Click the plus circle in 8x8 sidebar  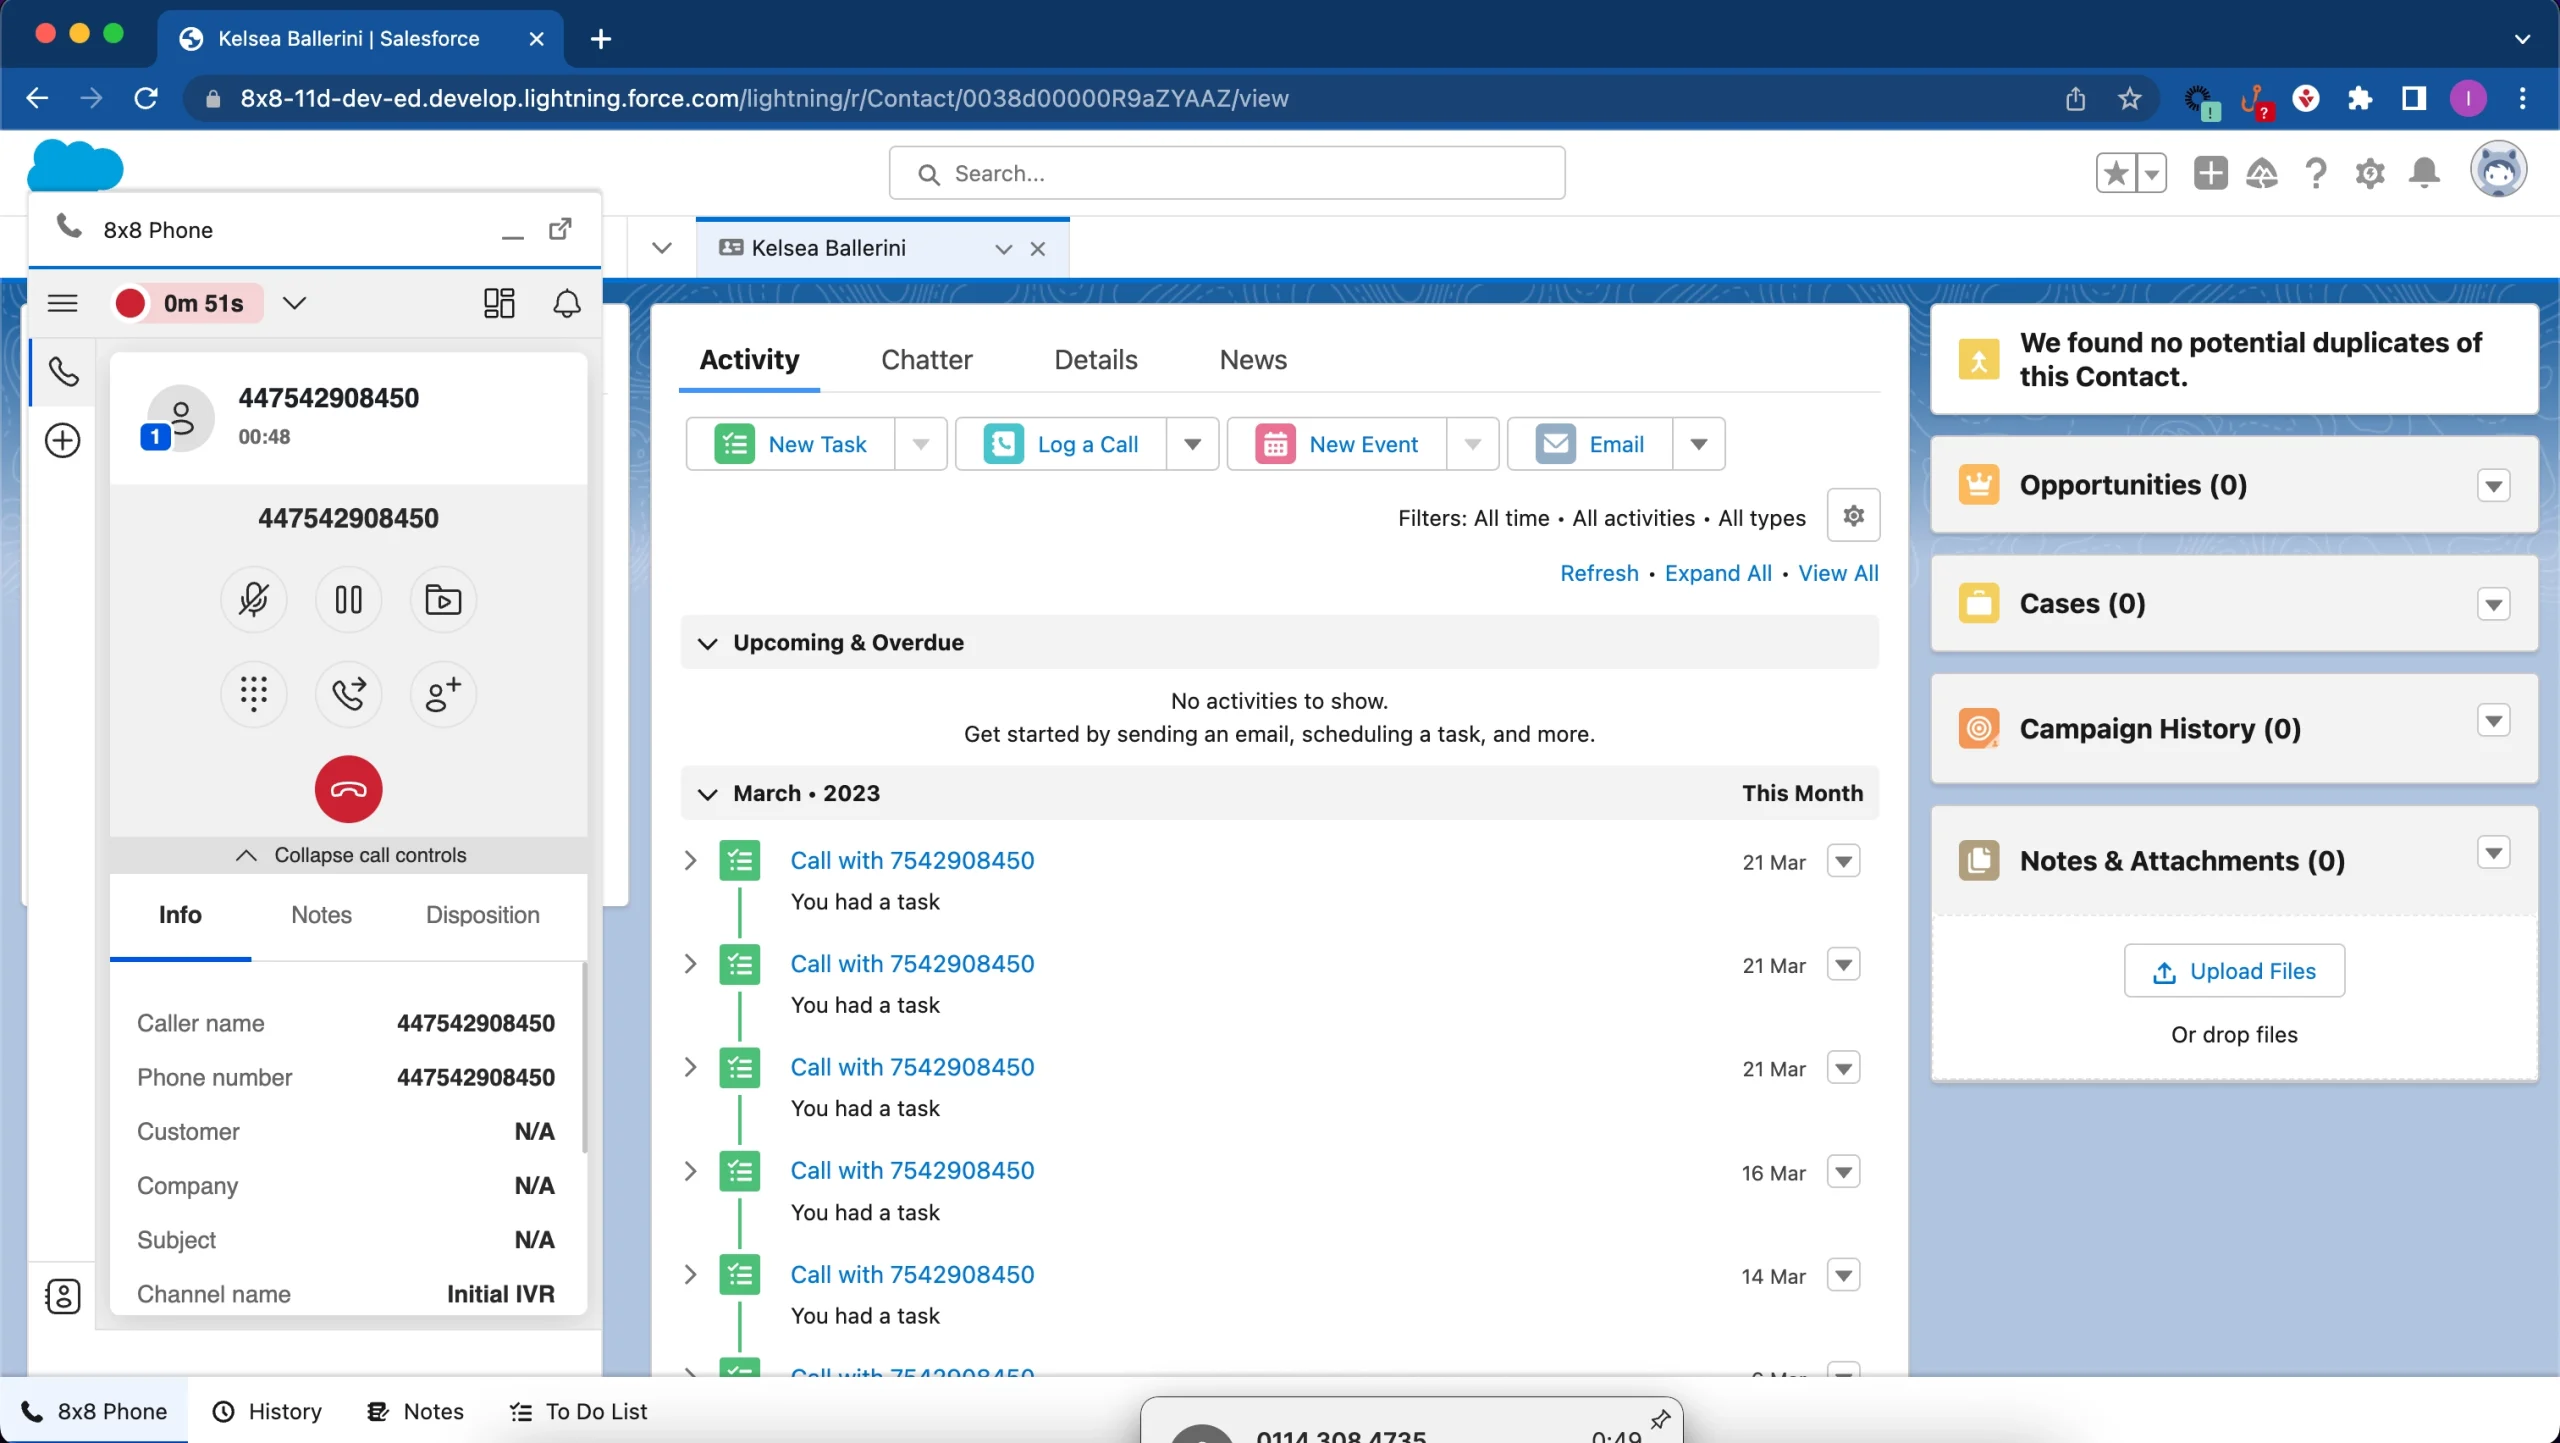tap(63, 440)
